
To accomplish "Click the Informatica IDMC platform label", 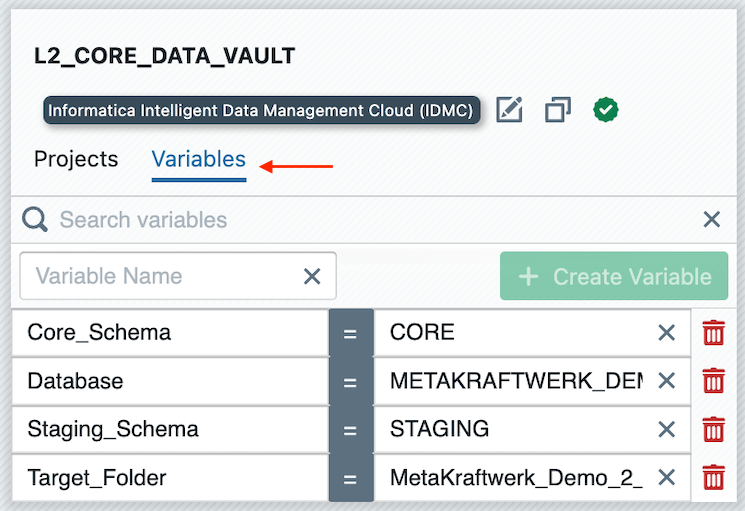I will point(261,110).
